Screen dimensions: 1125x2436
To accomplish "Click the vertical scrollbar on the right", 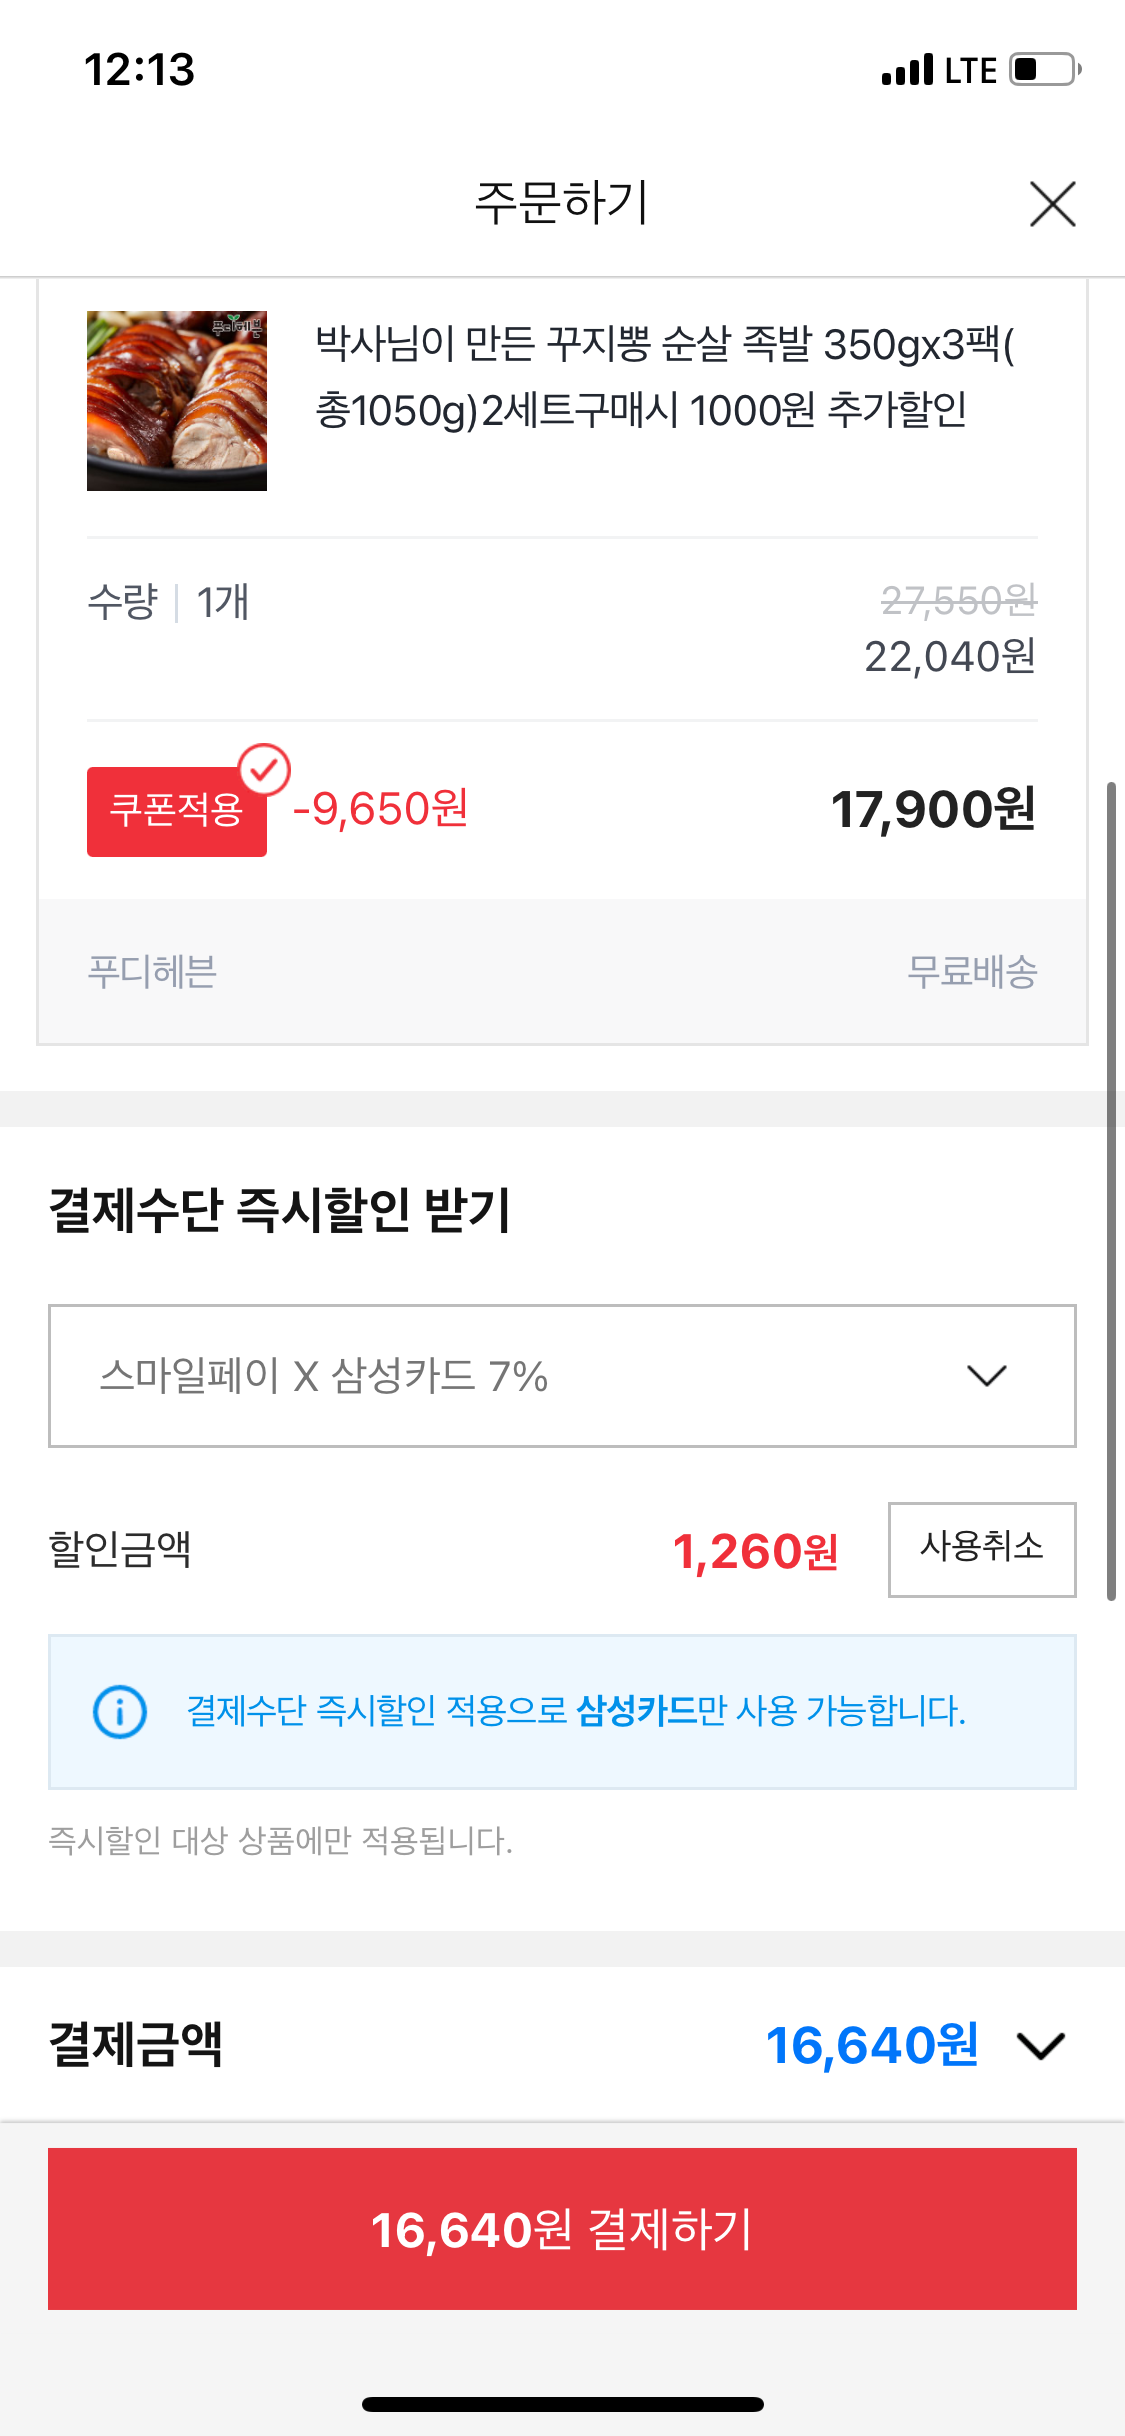I will tap(1110, 1190).
